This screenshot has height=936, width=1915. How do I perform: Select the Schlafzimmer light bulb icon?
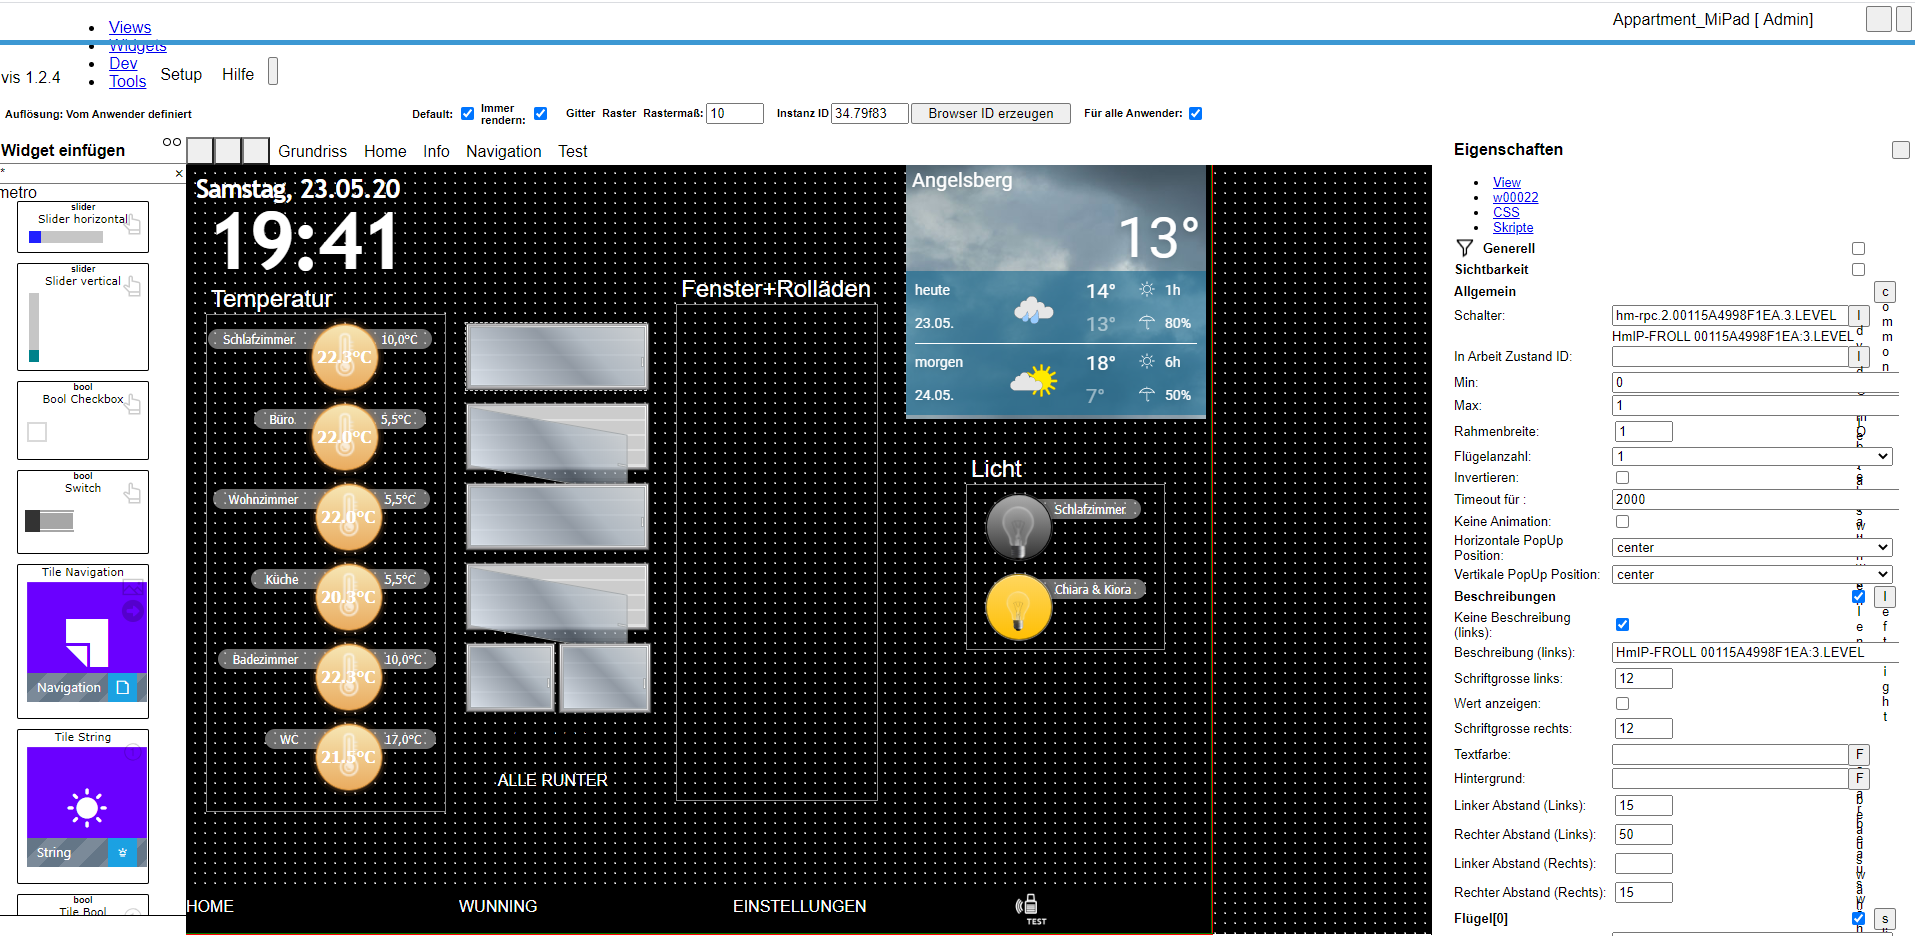tap(1018, 527)
